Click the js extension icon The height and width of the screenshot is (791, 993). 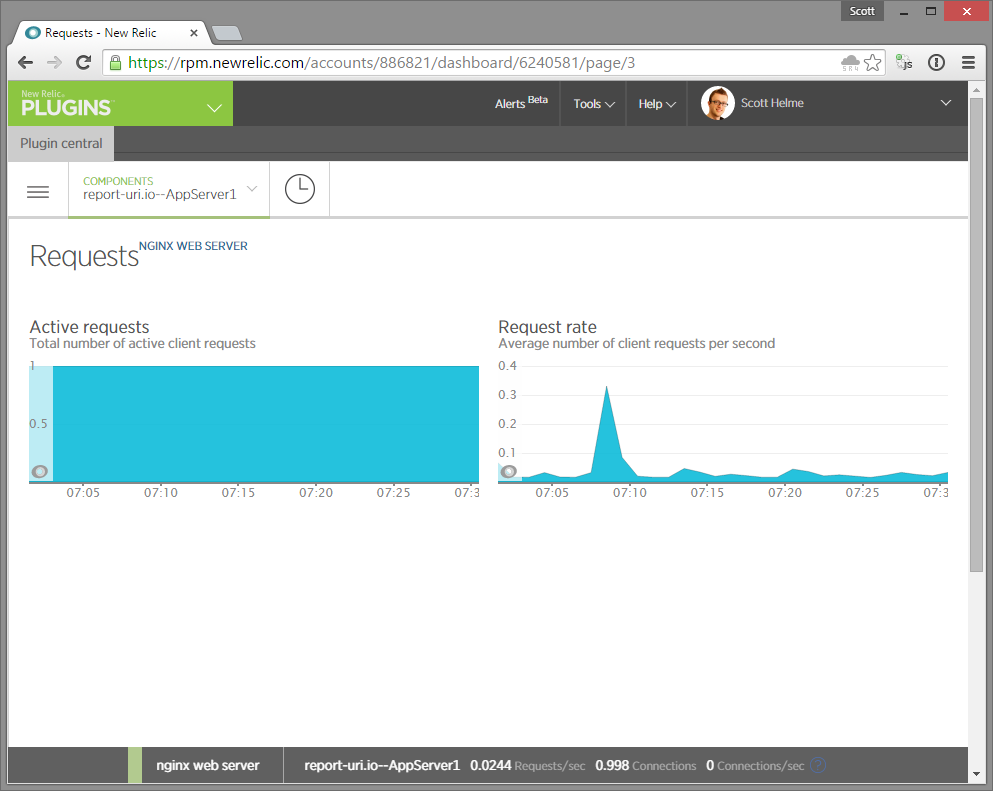point(904,62)
